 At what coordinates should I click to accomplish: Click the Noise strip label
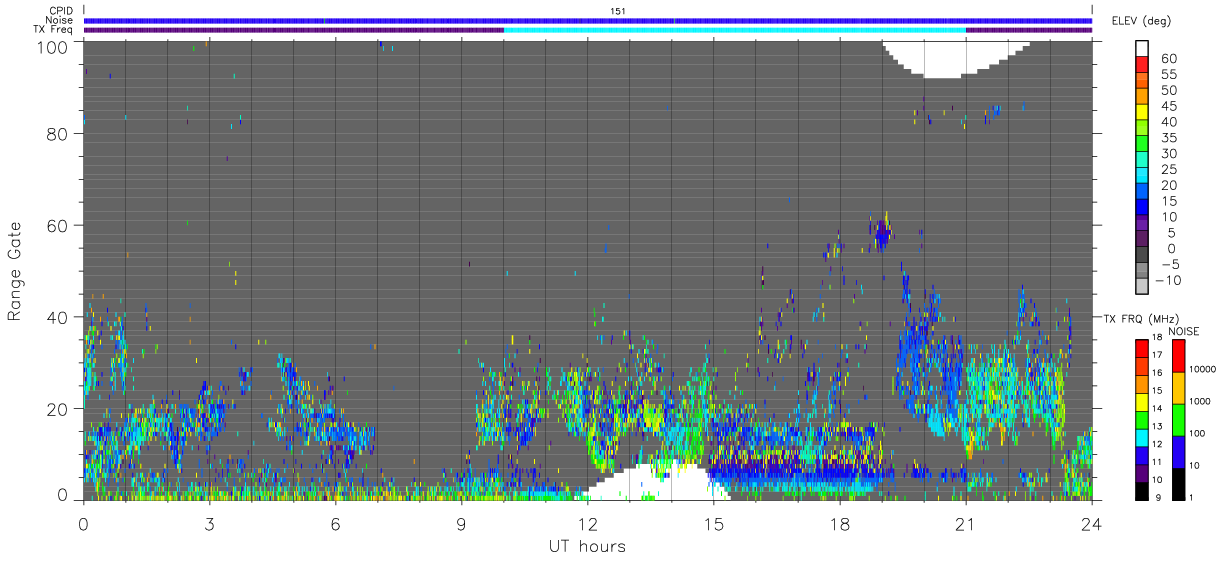60,20
